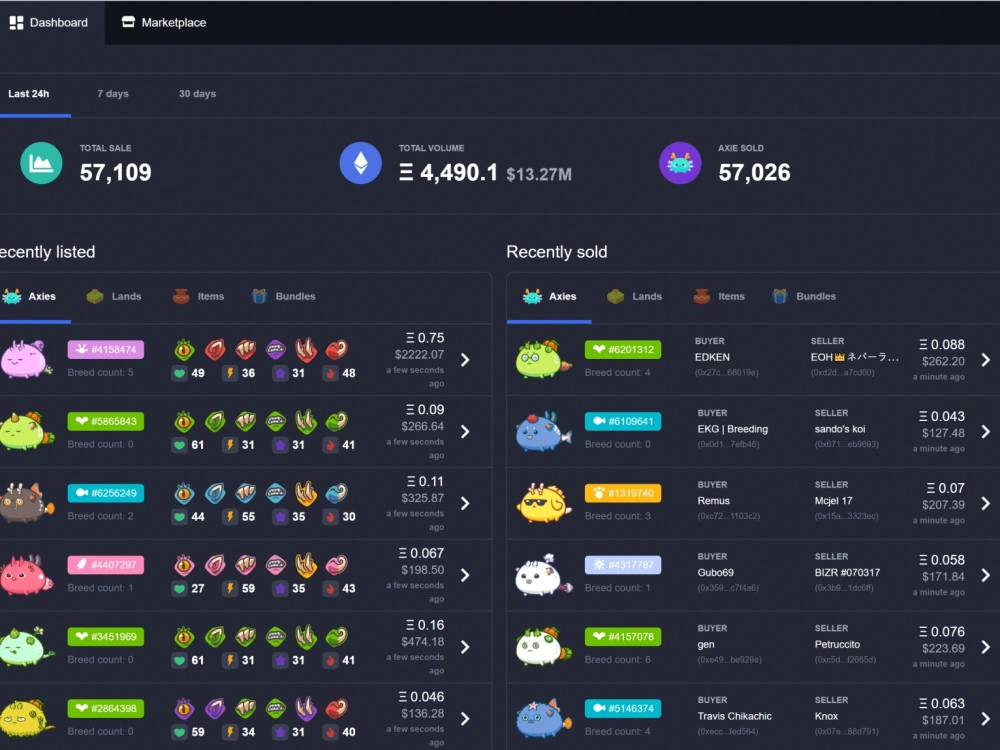
Task: Click the pink axie thumbnail for #4158474
Action: click(x=26, y=360)
